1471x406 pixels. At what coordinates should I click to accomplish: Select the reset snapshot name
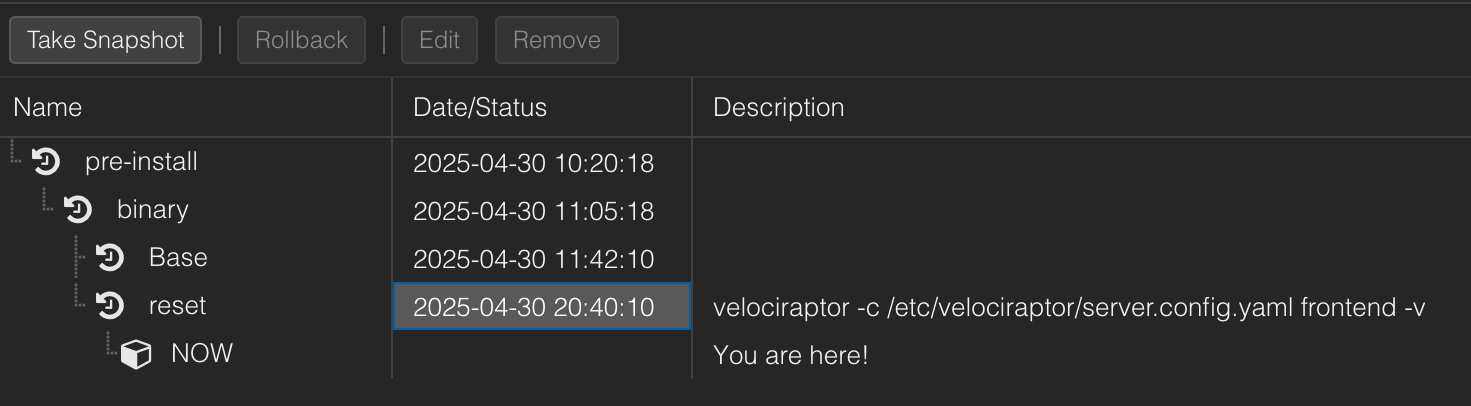coord(178,306)
